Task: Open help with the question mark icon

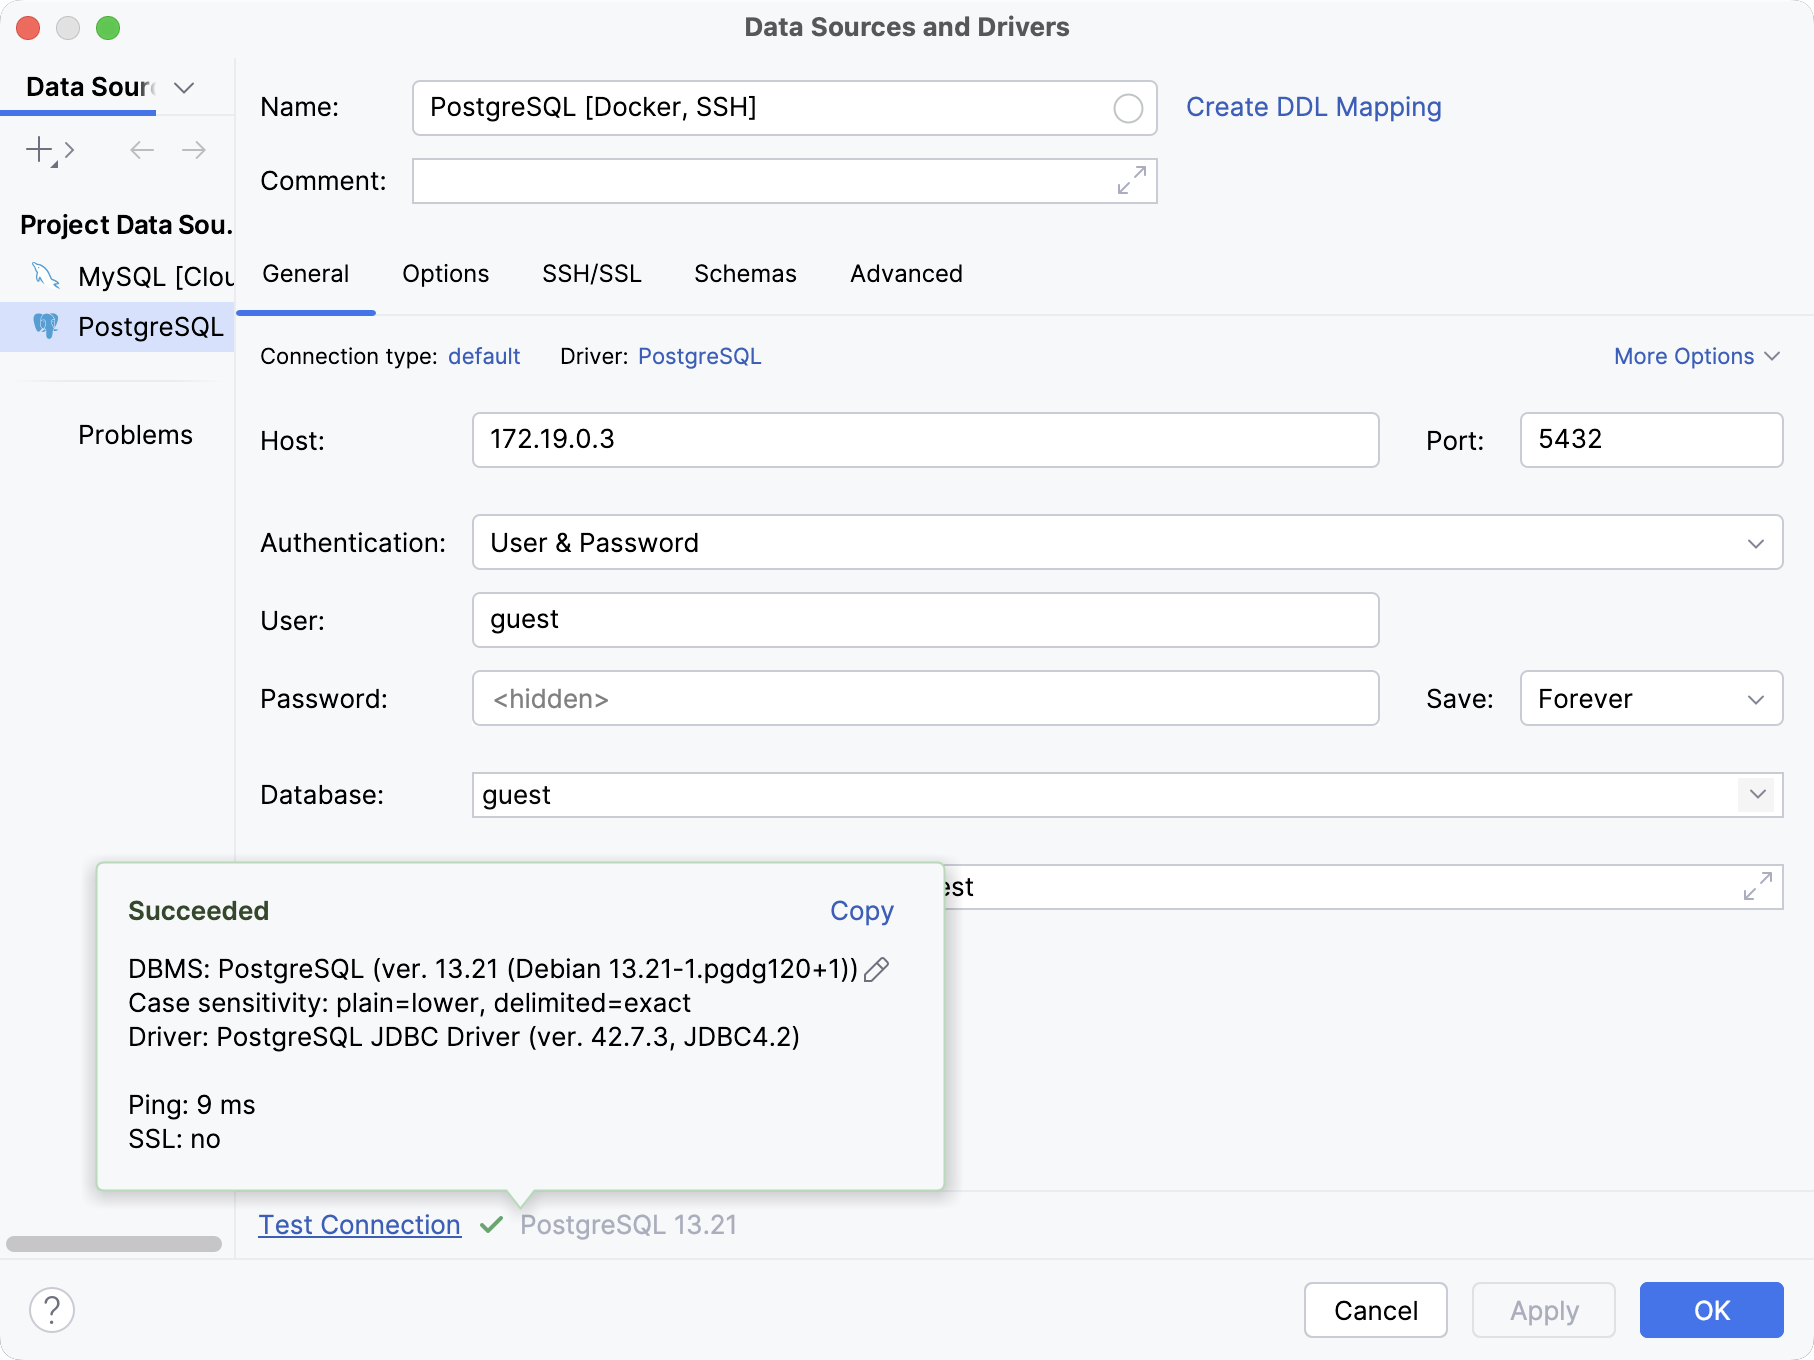Action: tap(53, 1310)
